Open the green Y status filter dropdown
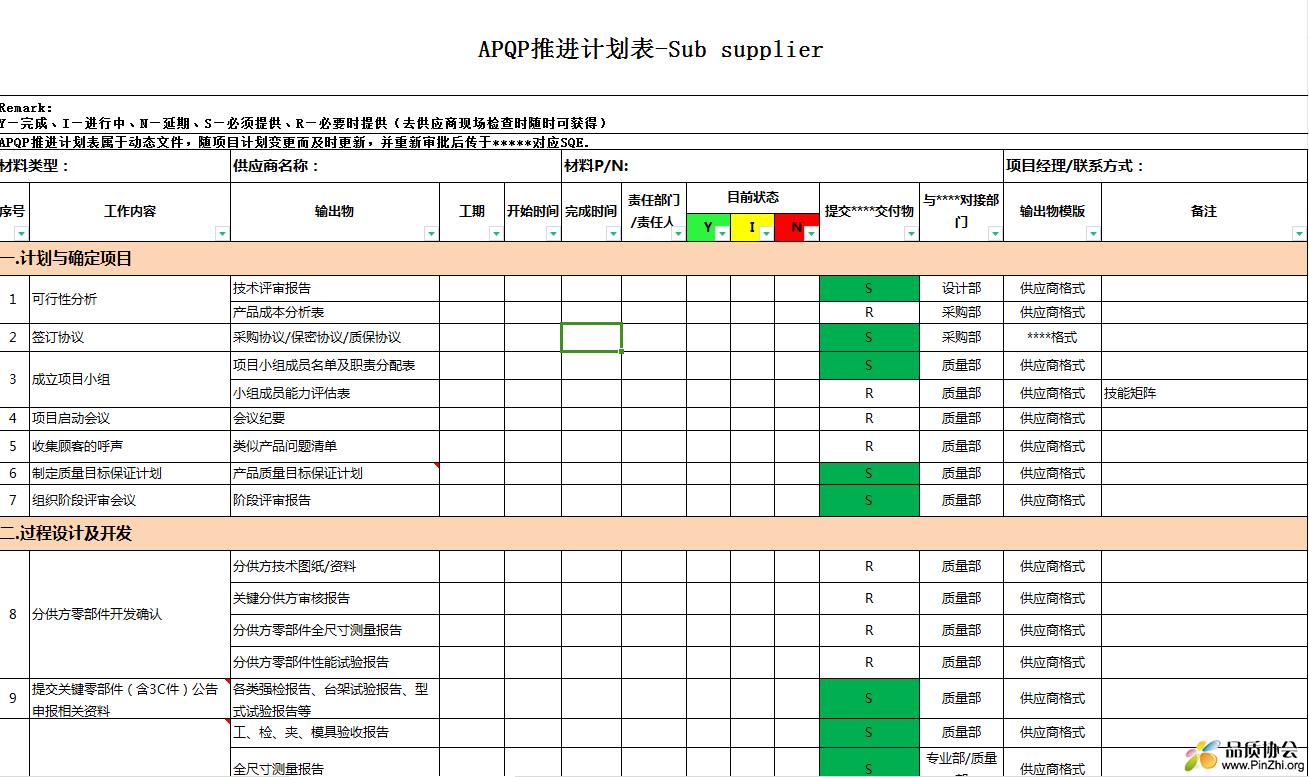The width and height of the screenshot is (1309, 777). coord(722,233)
